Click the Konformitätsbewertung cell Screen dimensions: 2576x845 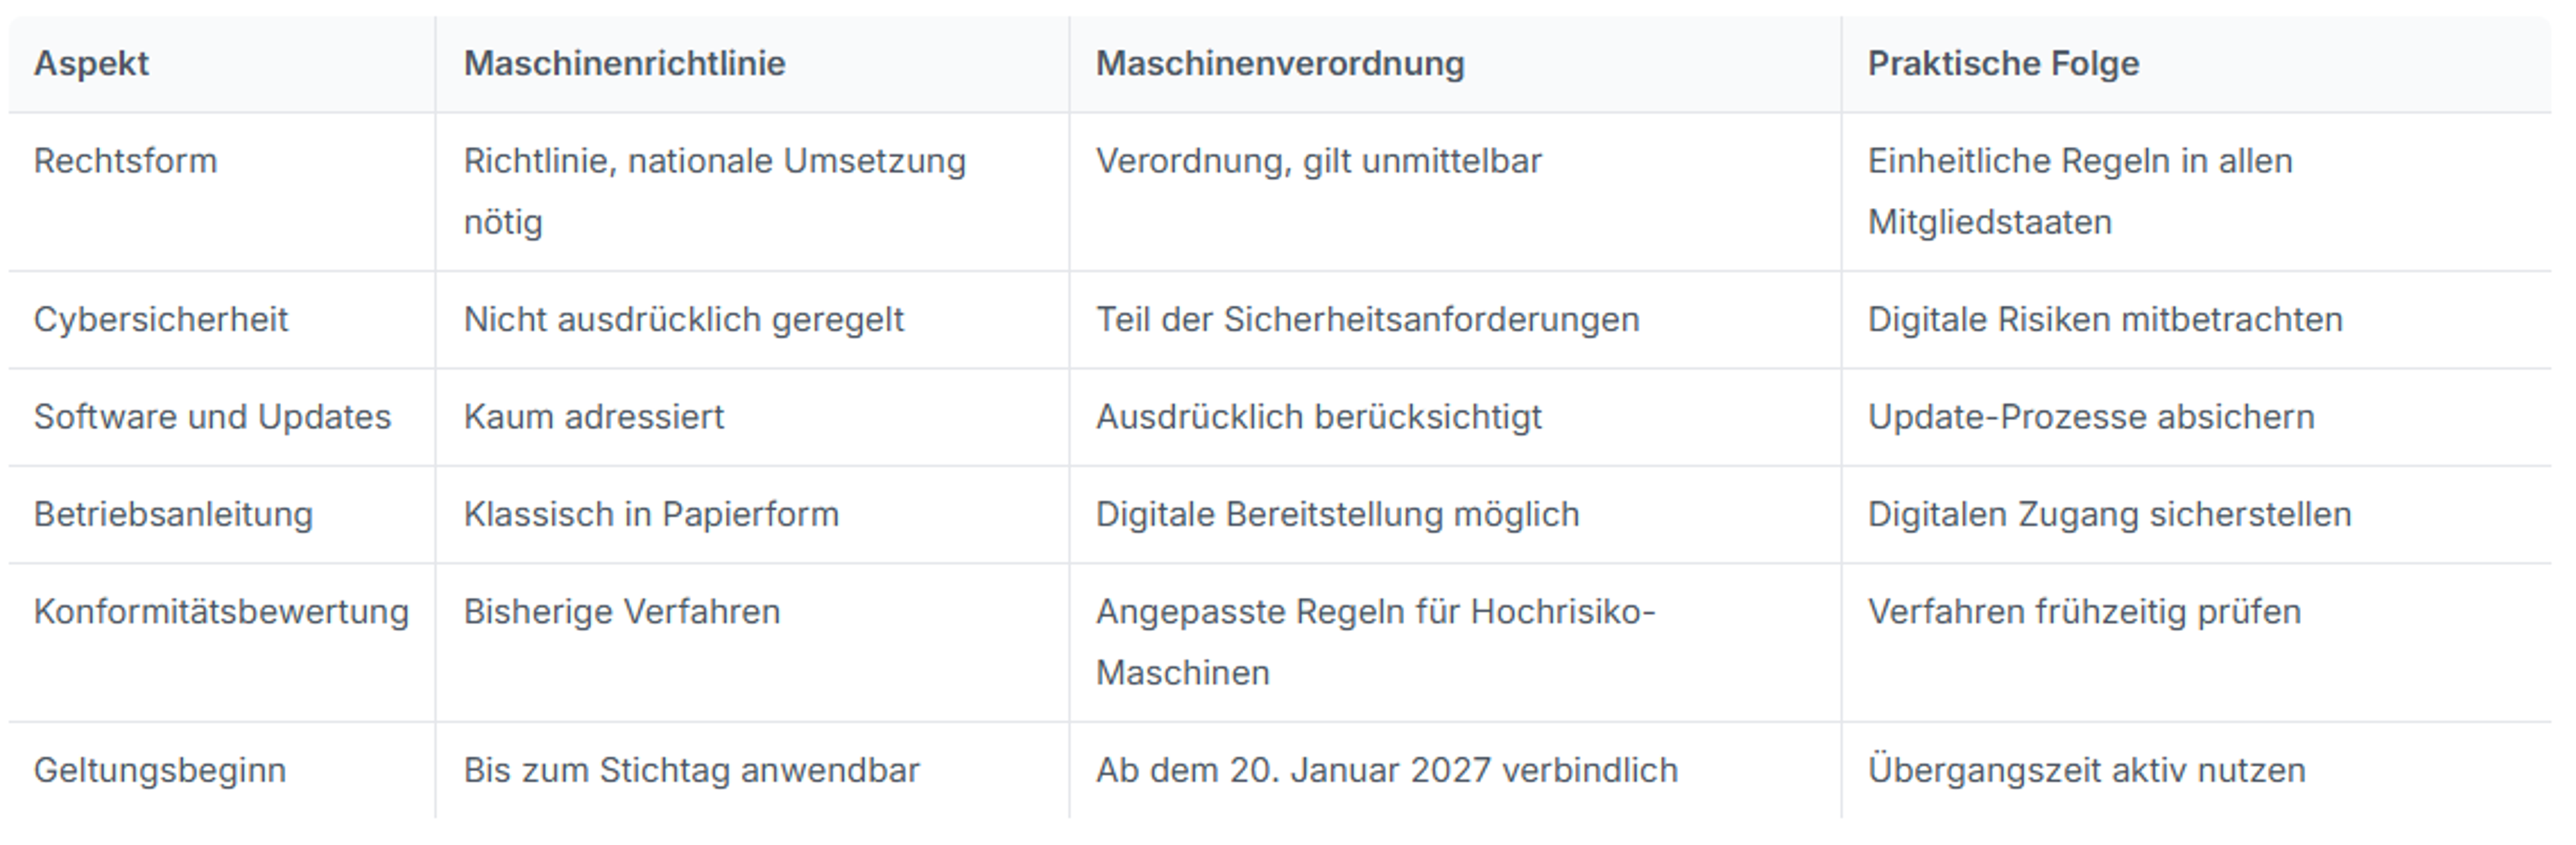[221, 612]
